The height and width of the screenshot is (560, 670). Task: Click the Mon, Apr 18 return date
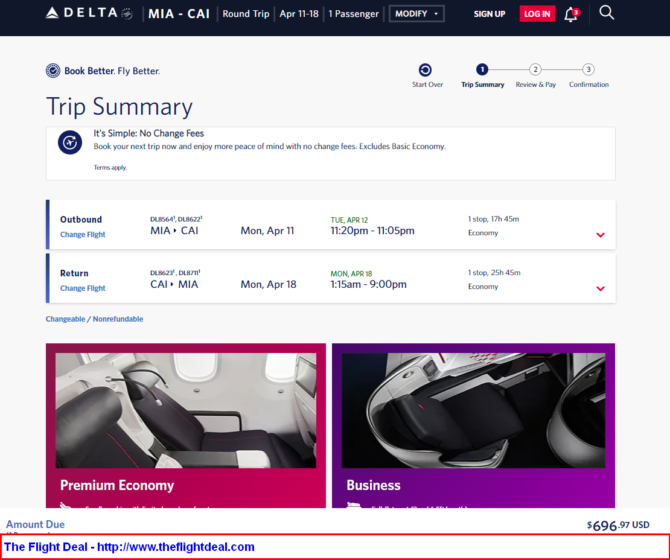click(x=268, y=284)
